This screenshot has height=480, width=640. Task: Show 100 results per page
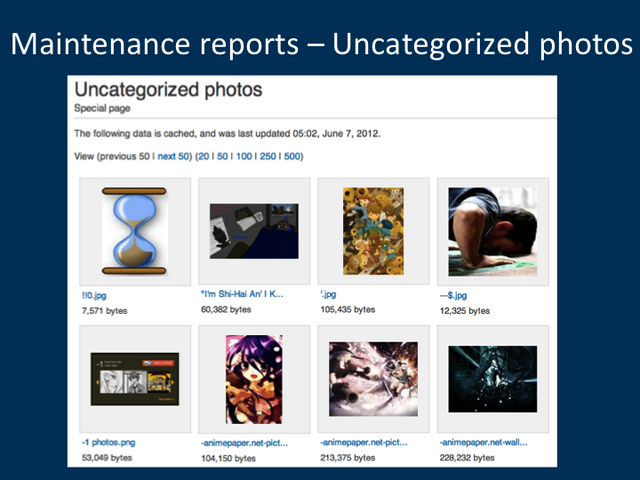pos(244,156)
